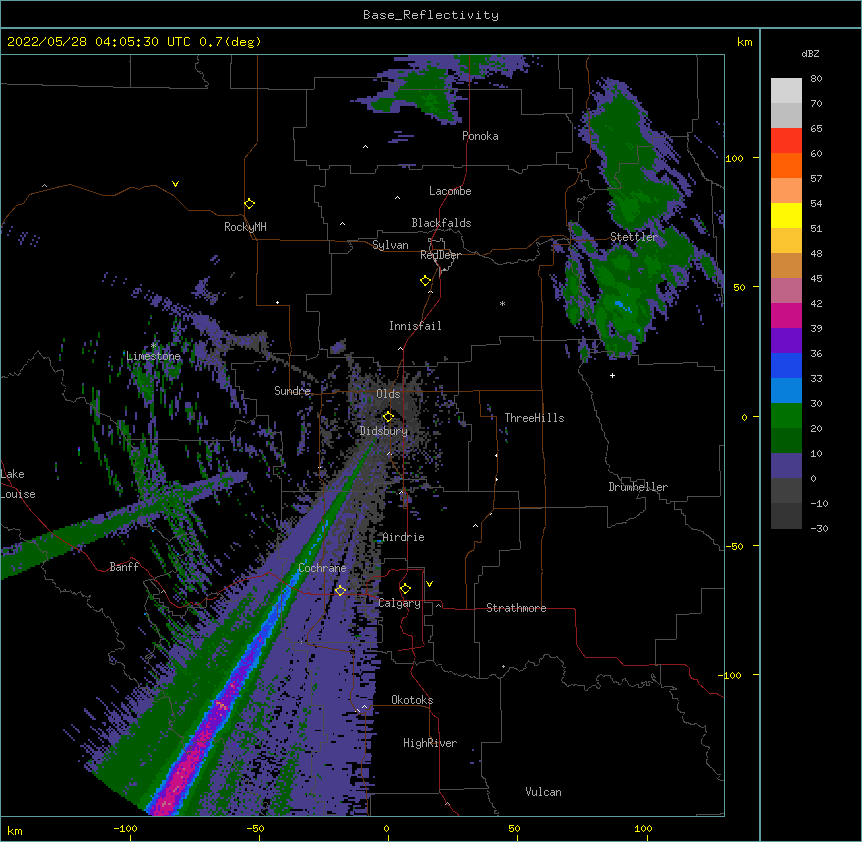Screen dimensions: 862x842
Task: Click the Limestone label
Action: 153,356
